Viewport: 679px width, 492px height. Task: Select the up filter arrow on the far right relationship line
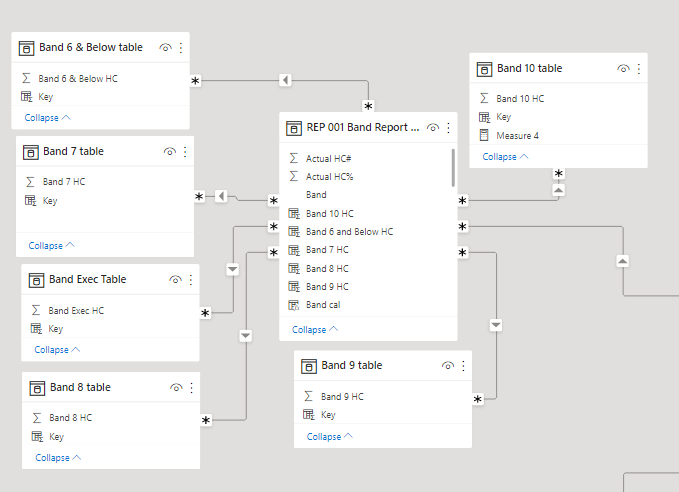tap(623, 261)
